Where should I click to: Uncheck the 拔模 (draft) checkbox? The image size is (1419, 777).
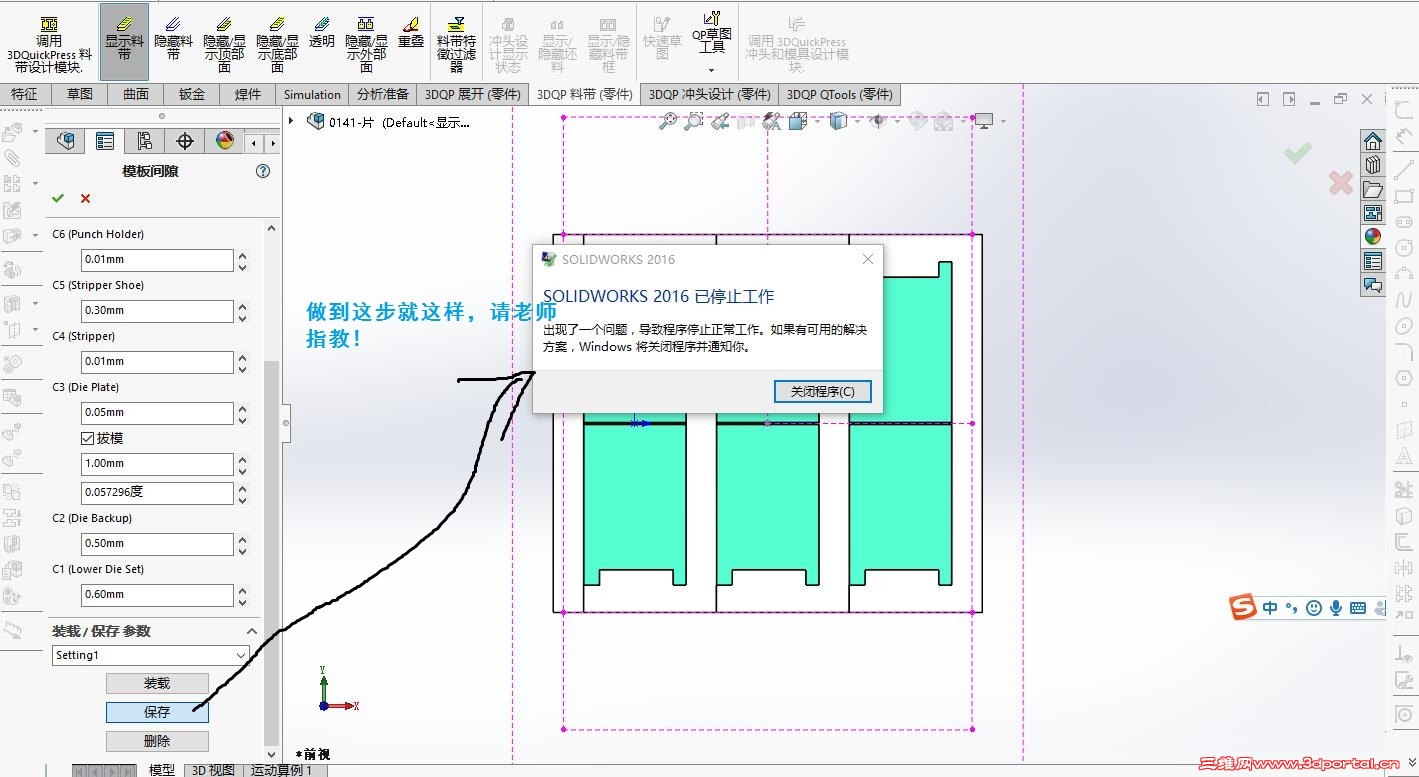88,439
